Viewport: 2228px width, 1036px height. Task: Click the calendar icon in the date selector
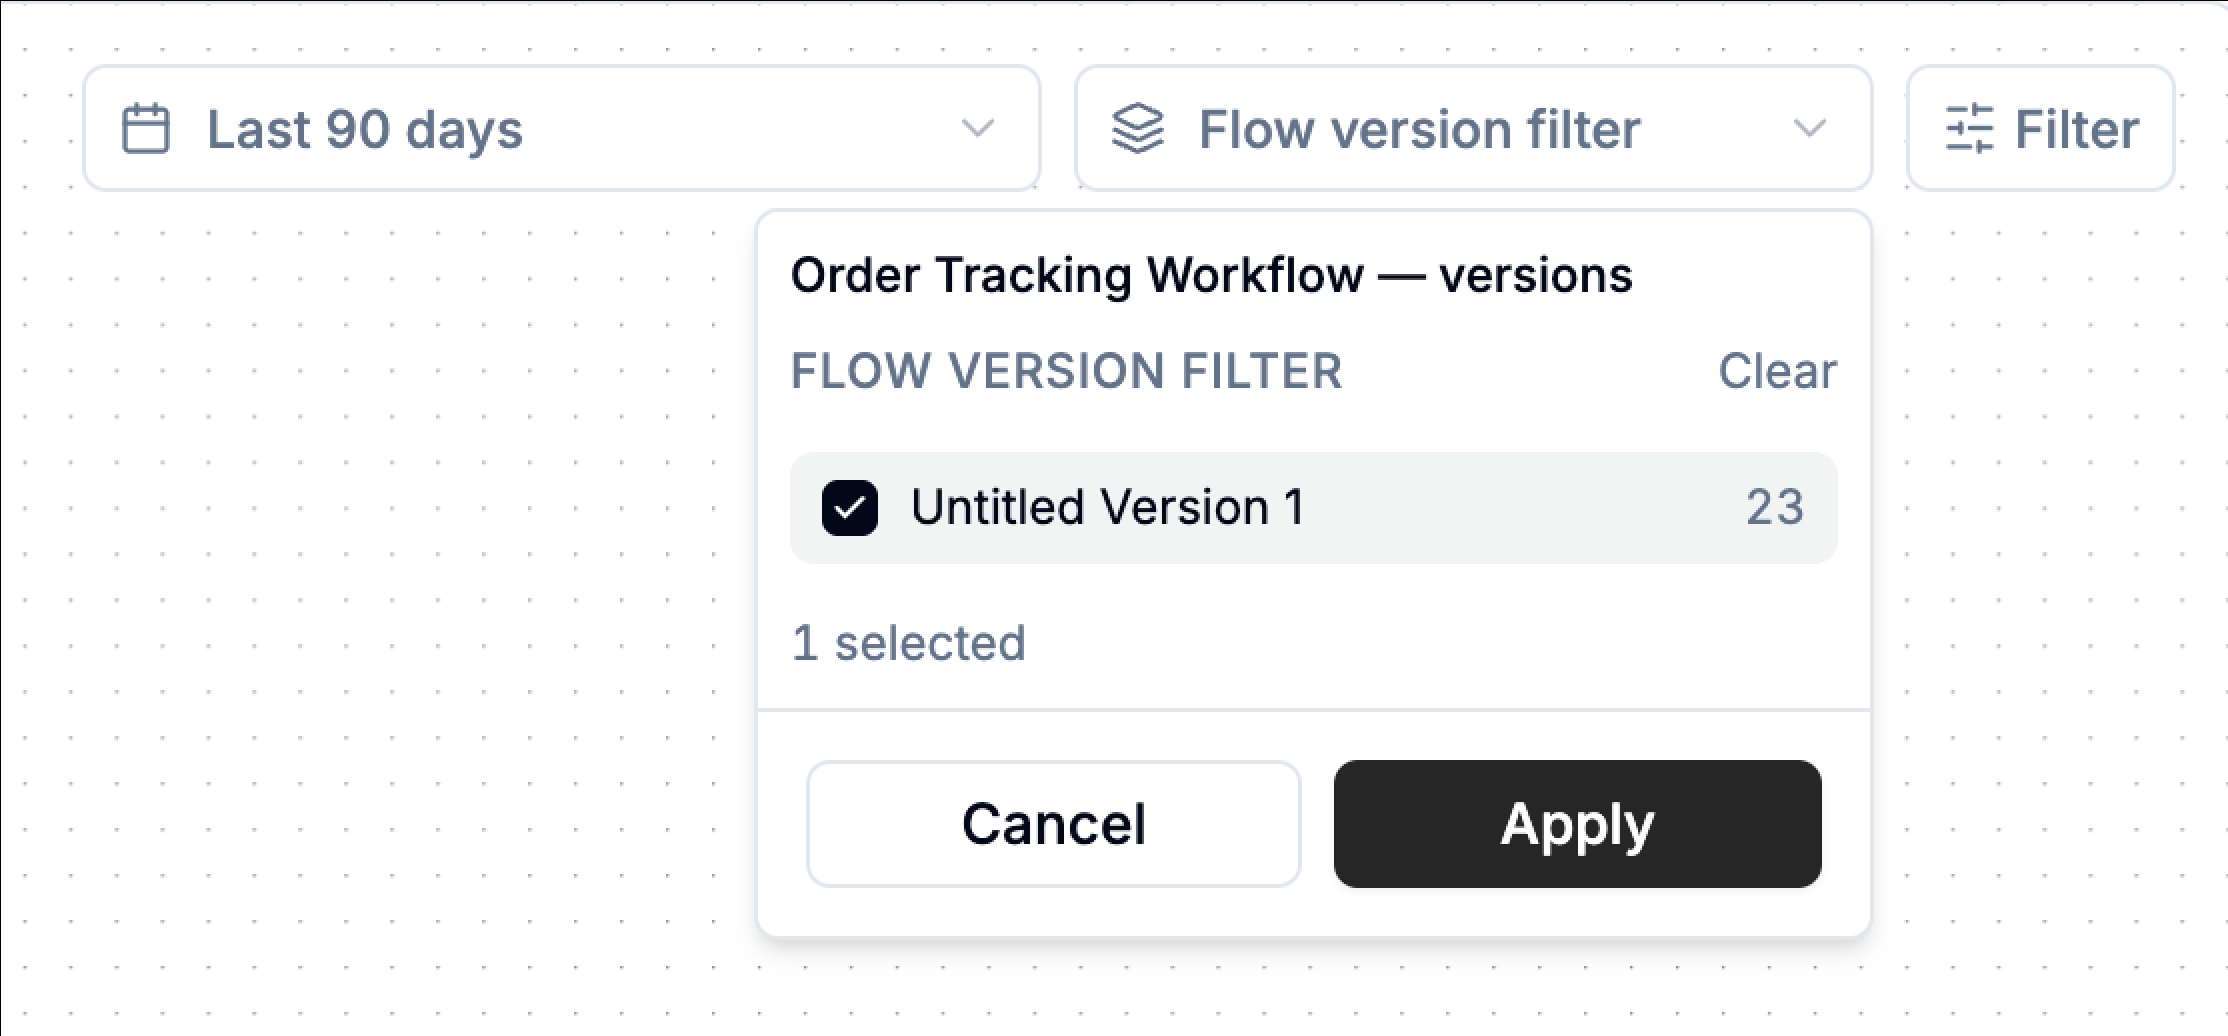click(146, 128)
